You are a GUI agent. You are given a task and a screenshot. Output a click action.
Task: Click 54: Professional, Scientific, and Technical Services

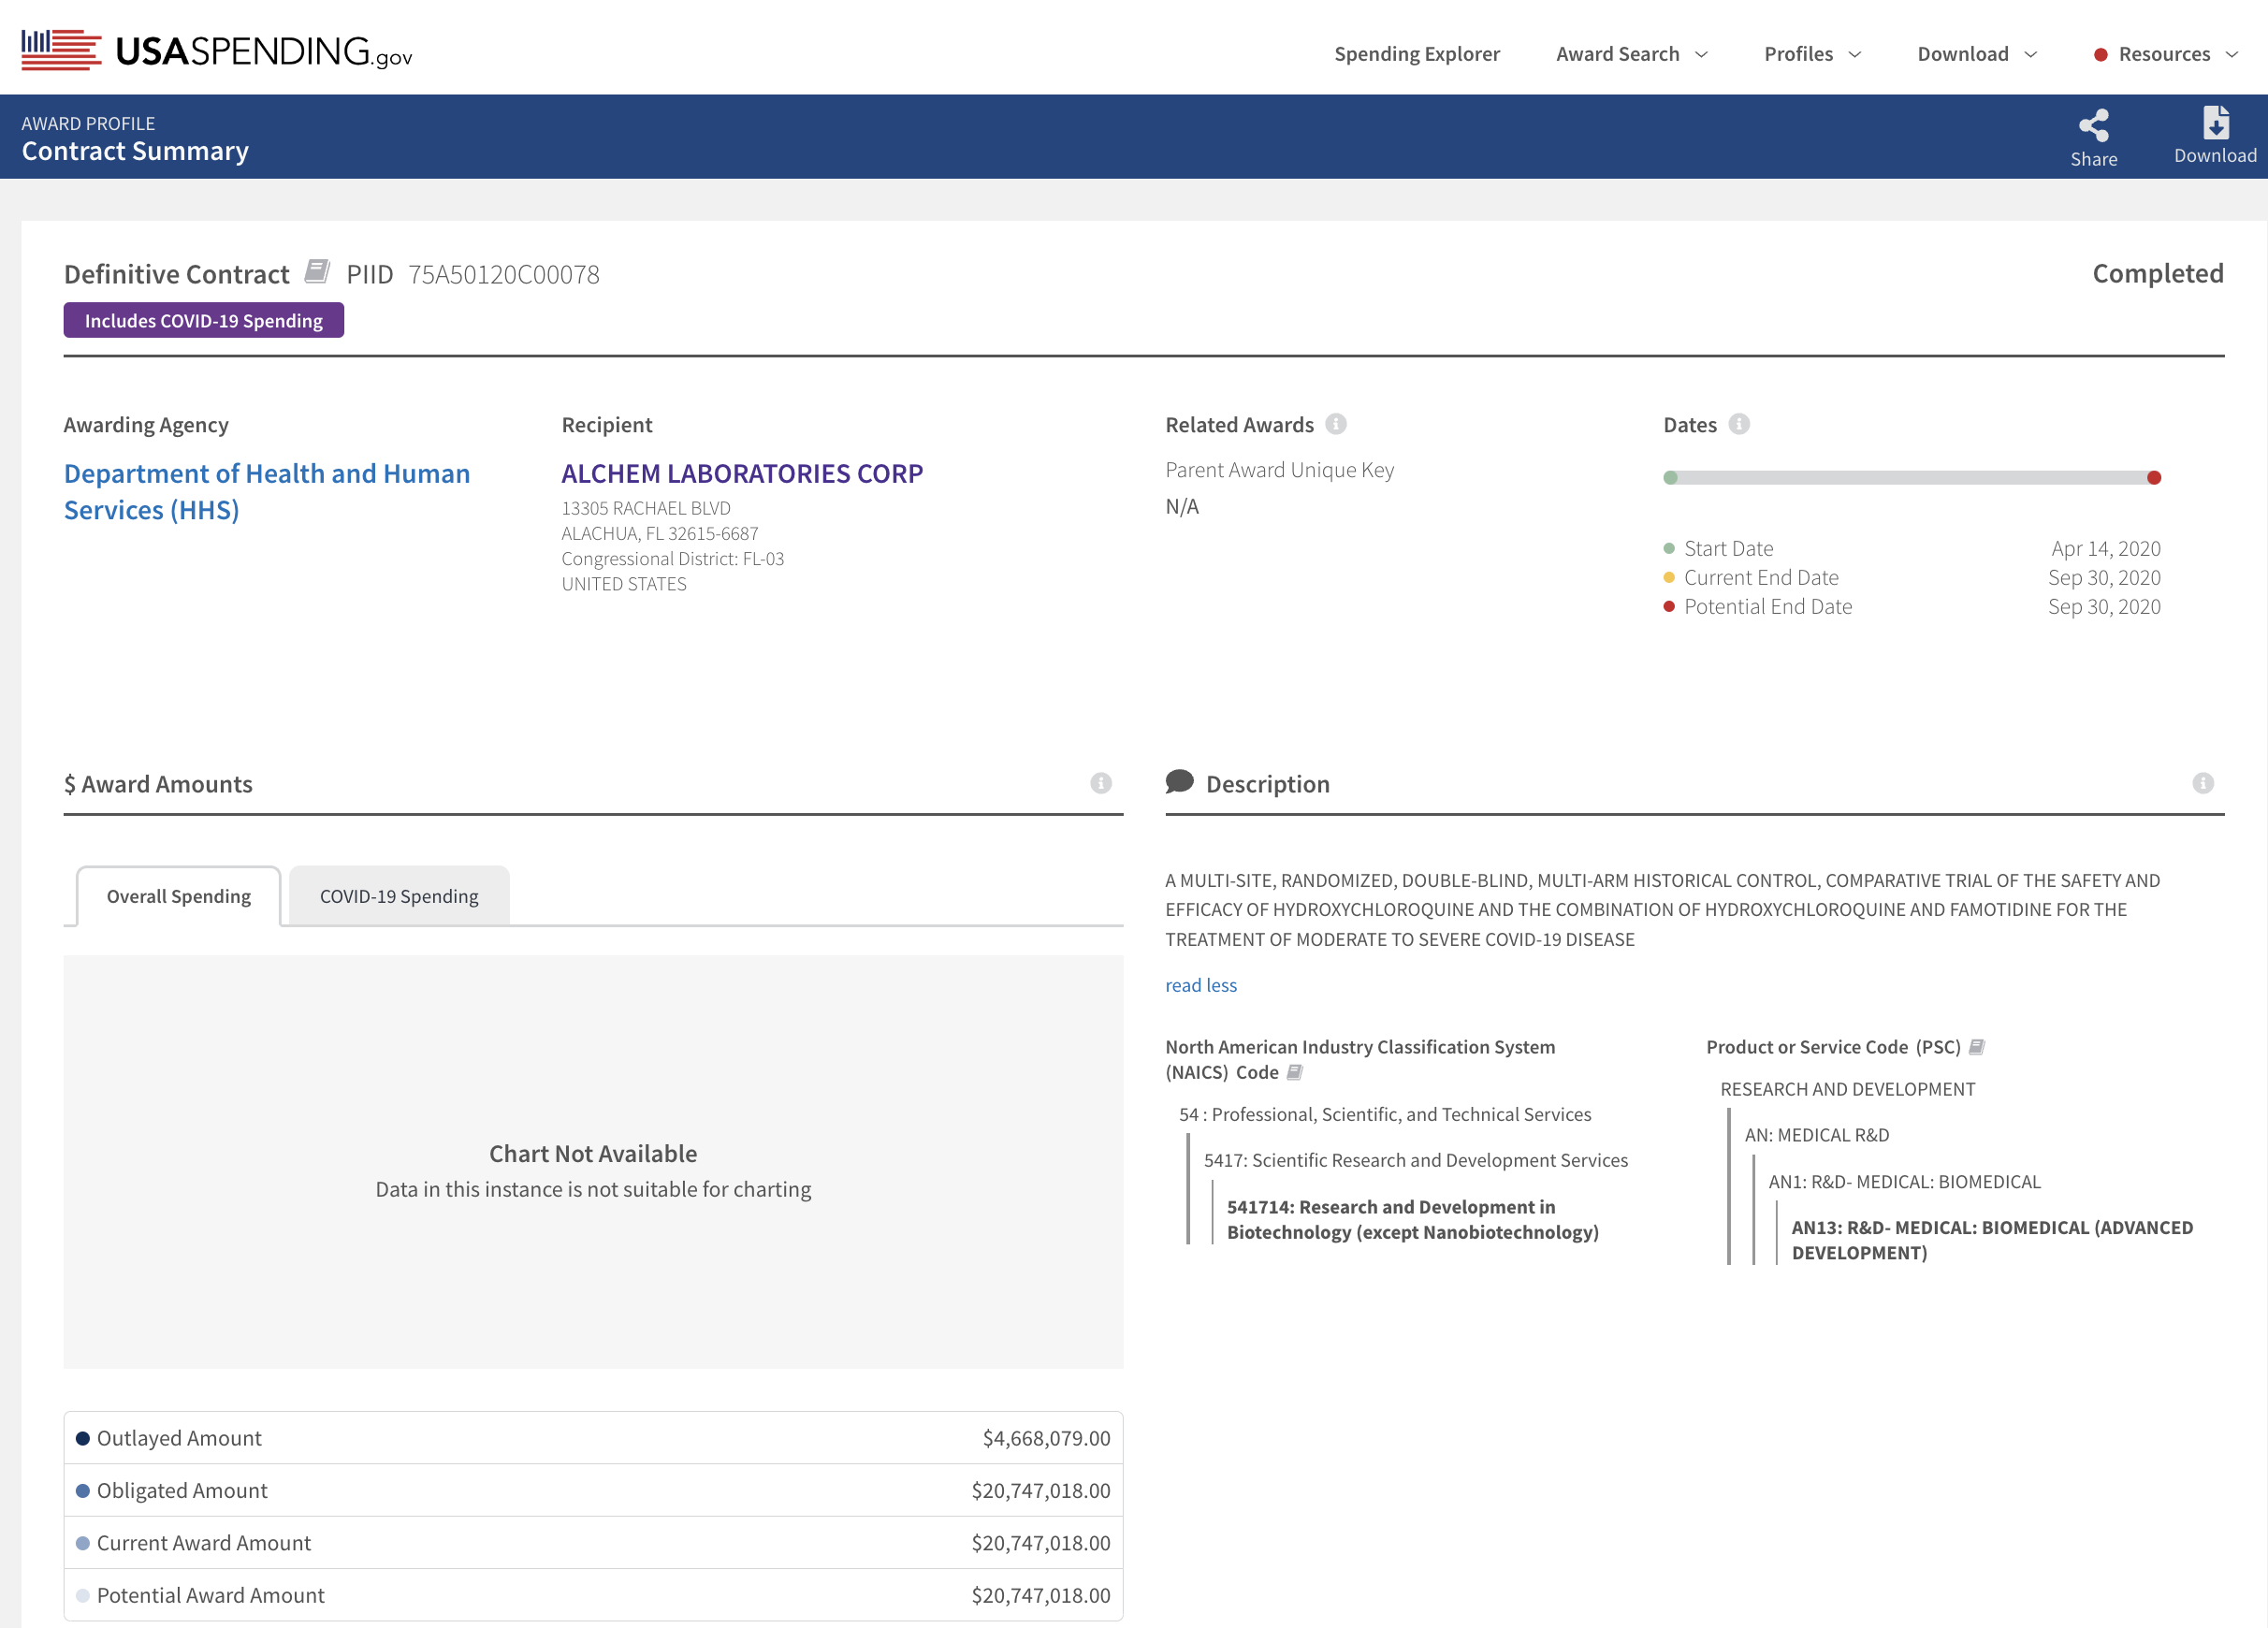[1385, 1114]
